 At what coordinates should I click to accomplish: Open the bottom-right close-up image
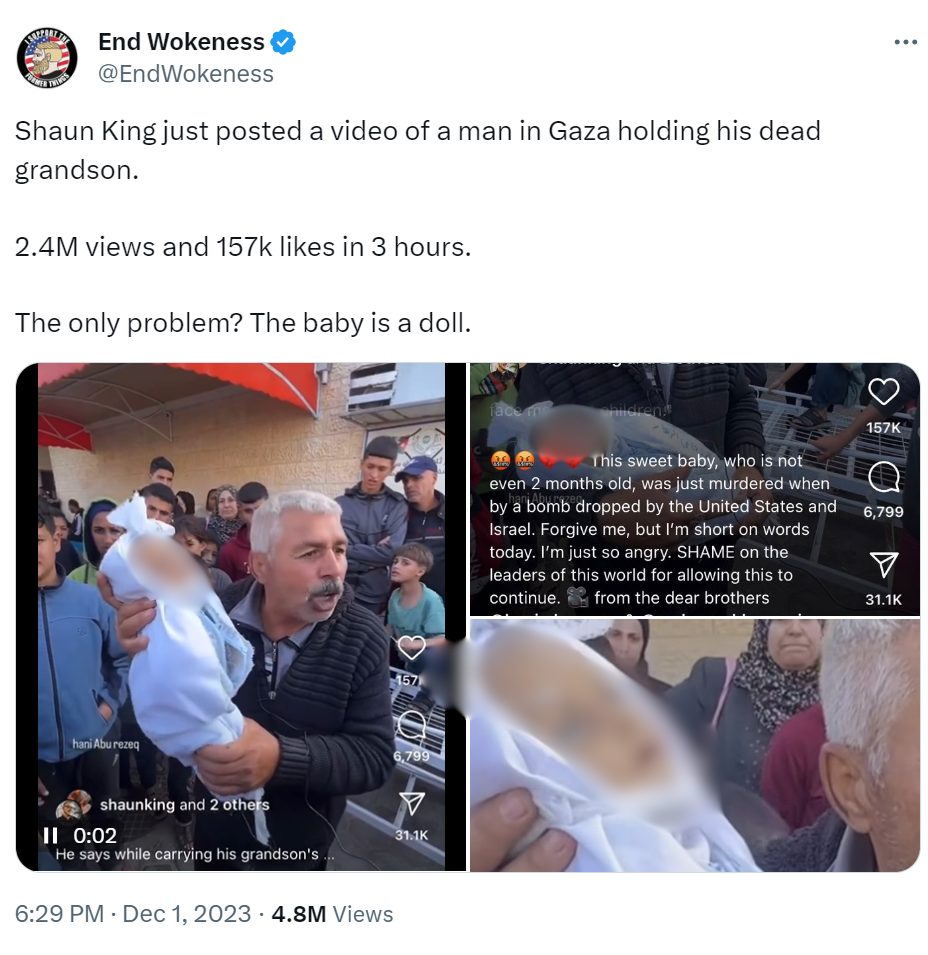click(x=695, y=745)
